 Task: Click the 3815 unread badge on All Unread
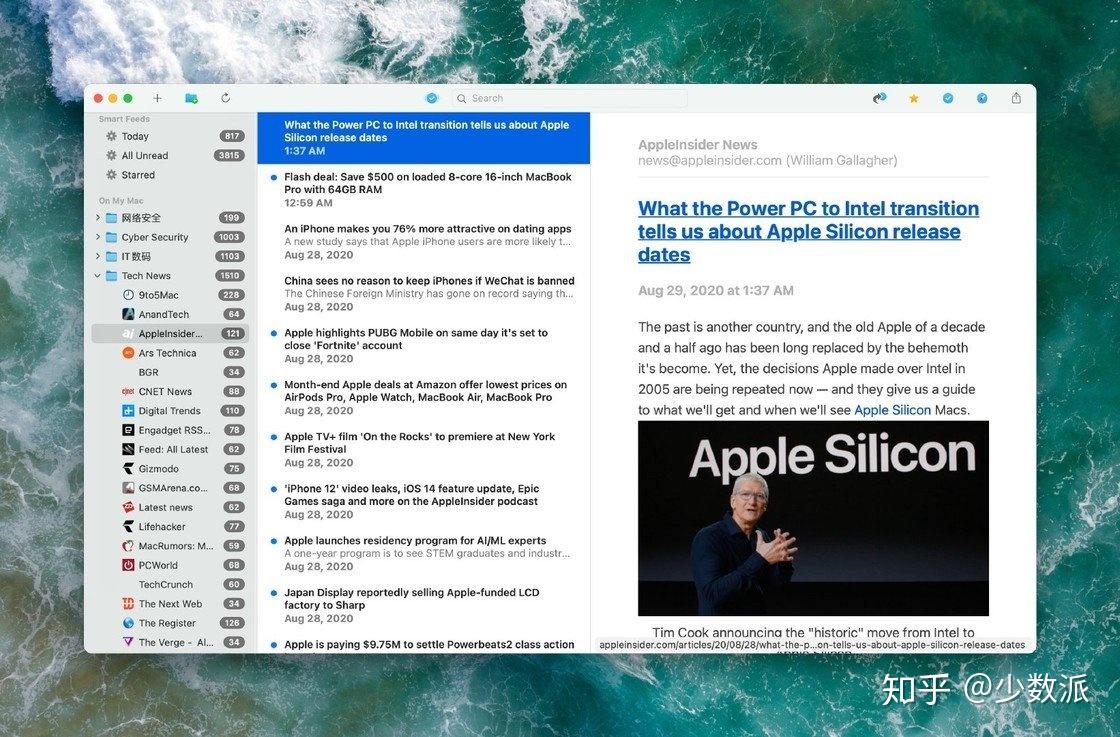(229, 155)
